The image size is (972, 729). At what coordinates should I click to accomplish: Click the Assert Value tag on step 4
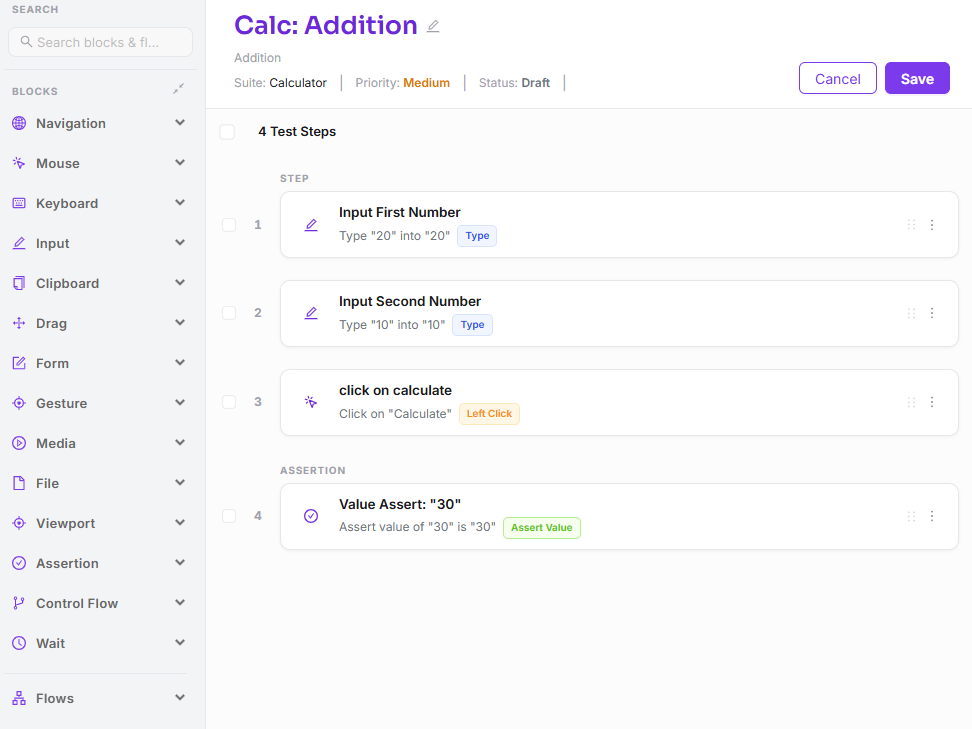click(x=542, y=528)
